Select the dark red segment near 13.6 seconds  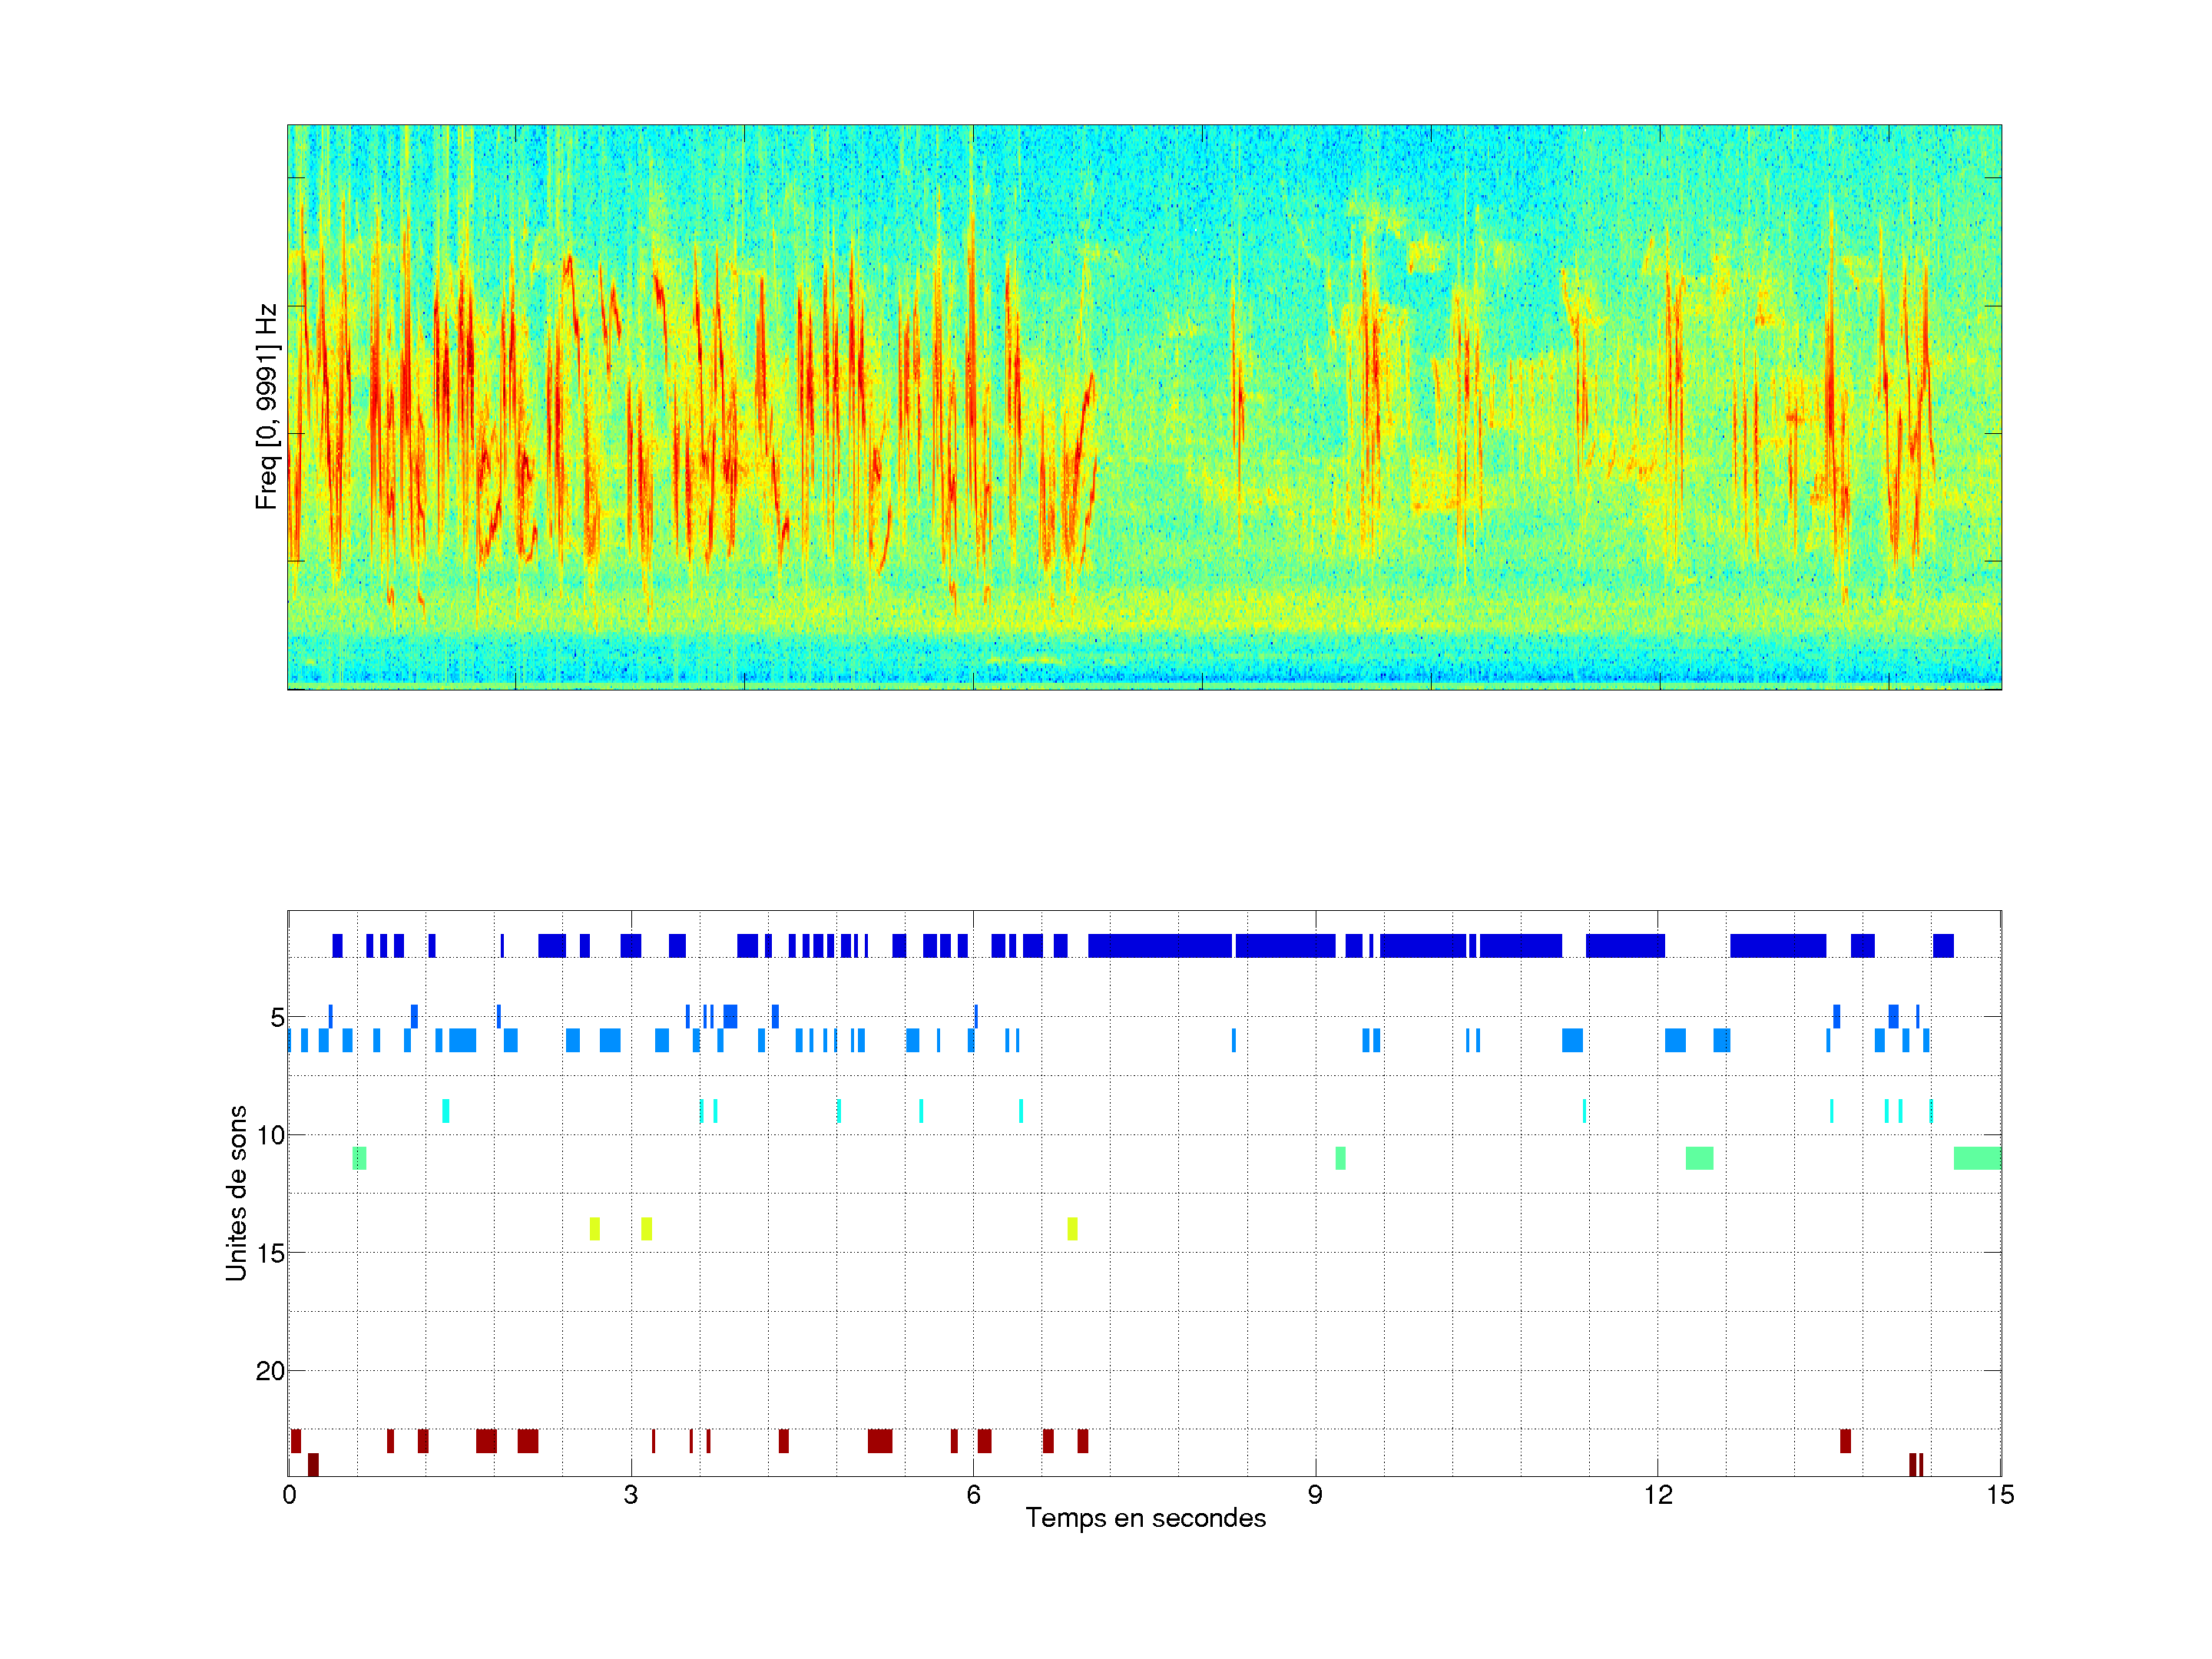pos(1845,1441)
